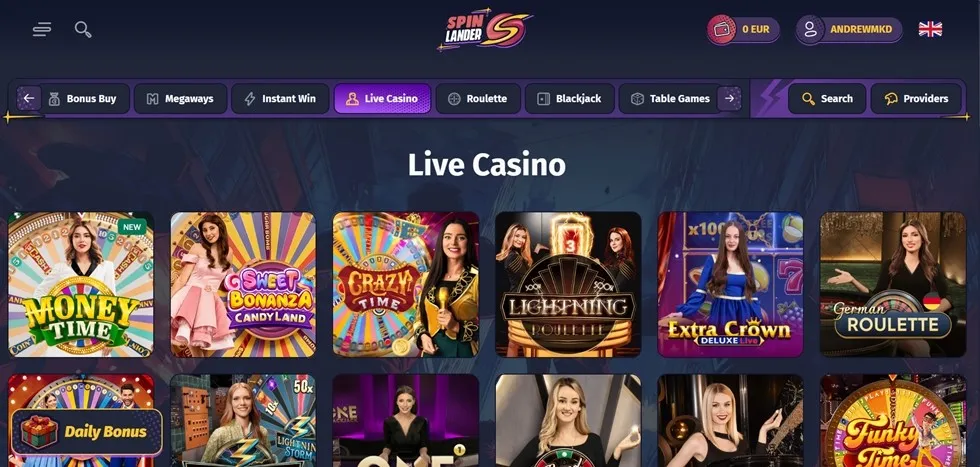
Task: Open the Roulette category tab
Action: click(x=478, y=99)
